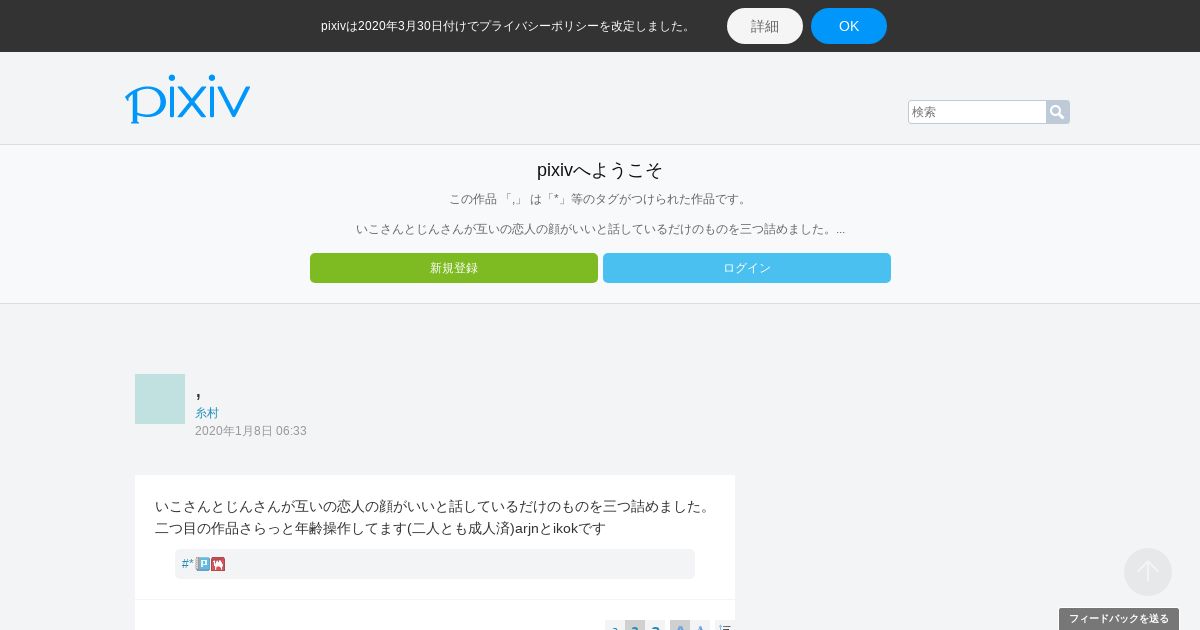This screenshot has width=1200, height=630.
Task: Click the author avatar thumbnail
Action: pyautogui.click(x=160, y=399)
